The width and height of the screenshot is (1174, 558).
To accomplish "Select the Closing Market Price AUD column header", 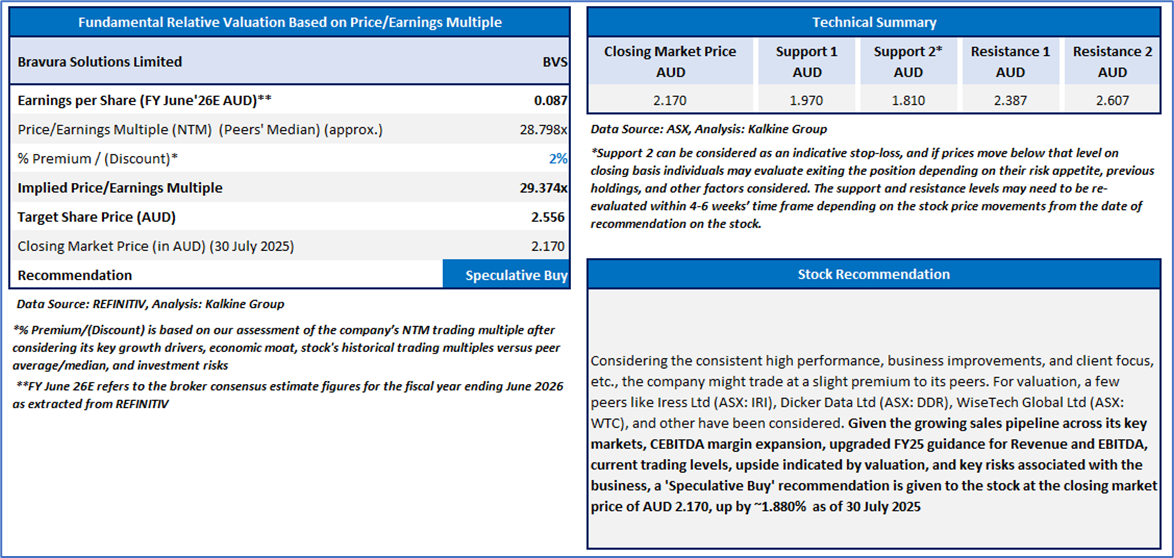I will tap(670, 61).
